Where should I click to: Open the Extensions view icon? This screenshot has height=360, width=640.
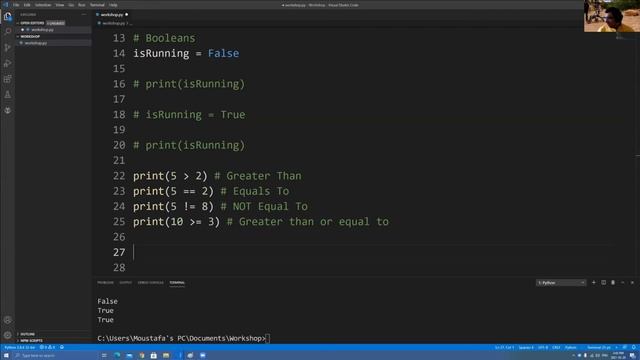point(8,79)
